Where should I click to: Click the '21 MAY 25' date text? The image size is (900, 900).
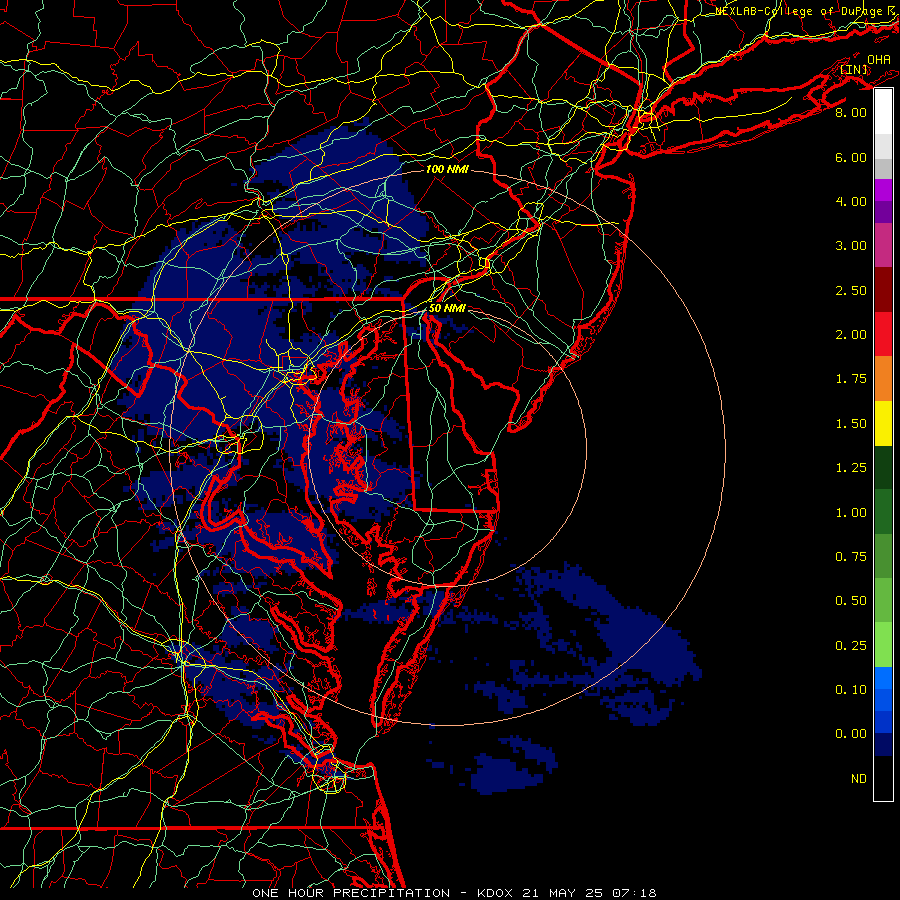click(x=562, y=893)
